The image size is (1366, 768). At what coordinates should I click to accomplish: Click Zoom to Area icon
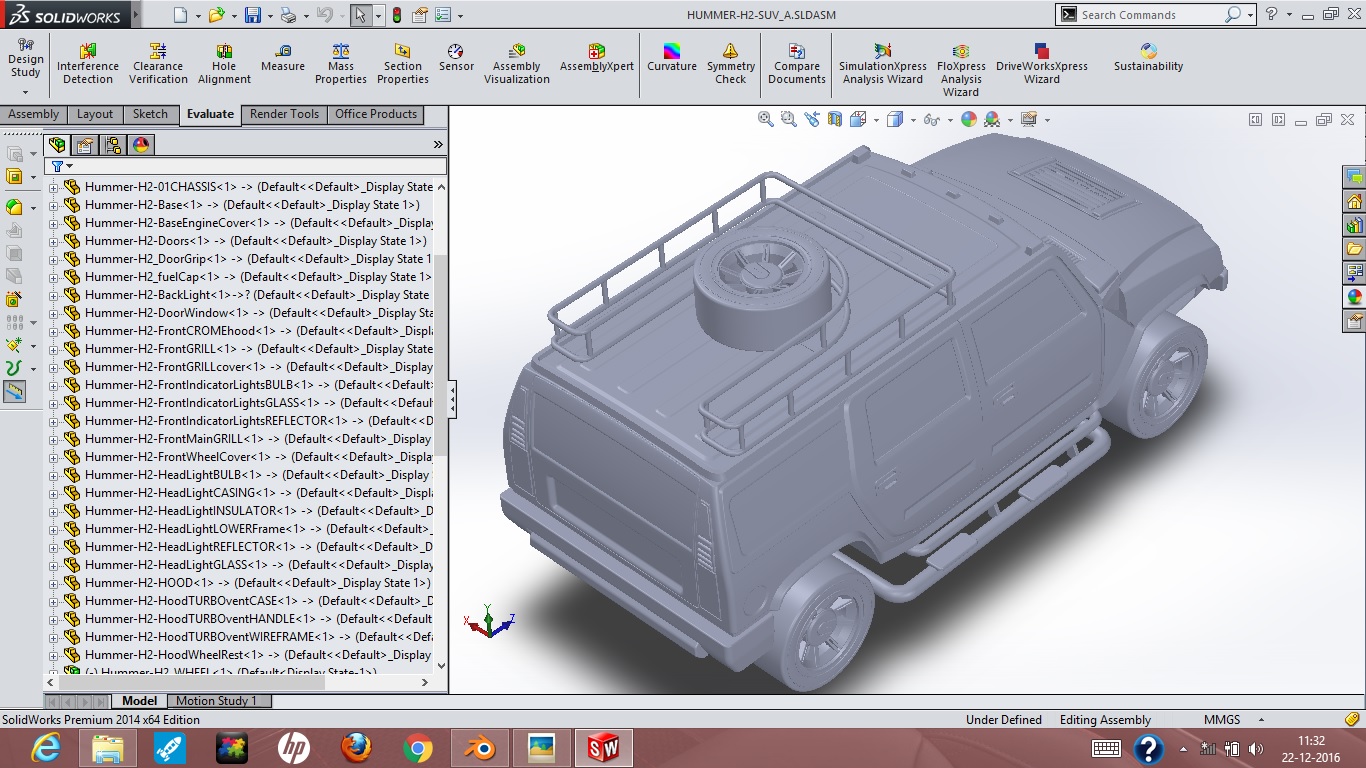coord(789,119)
